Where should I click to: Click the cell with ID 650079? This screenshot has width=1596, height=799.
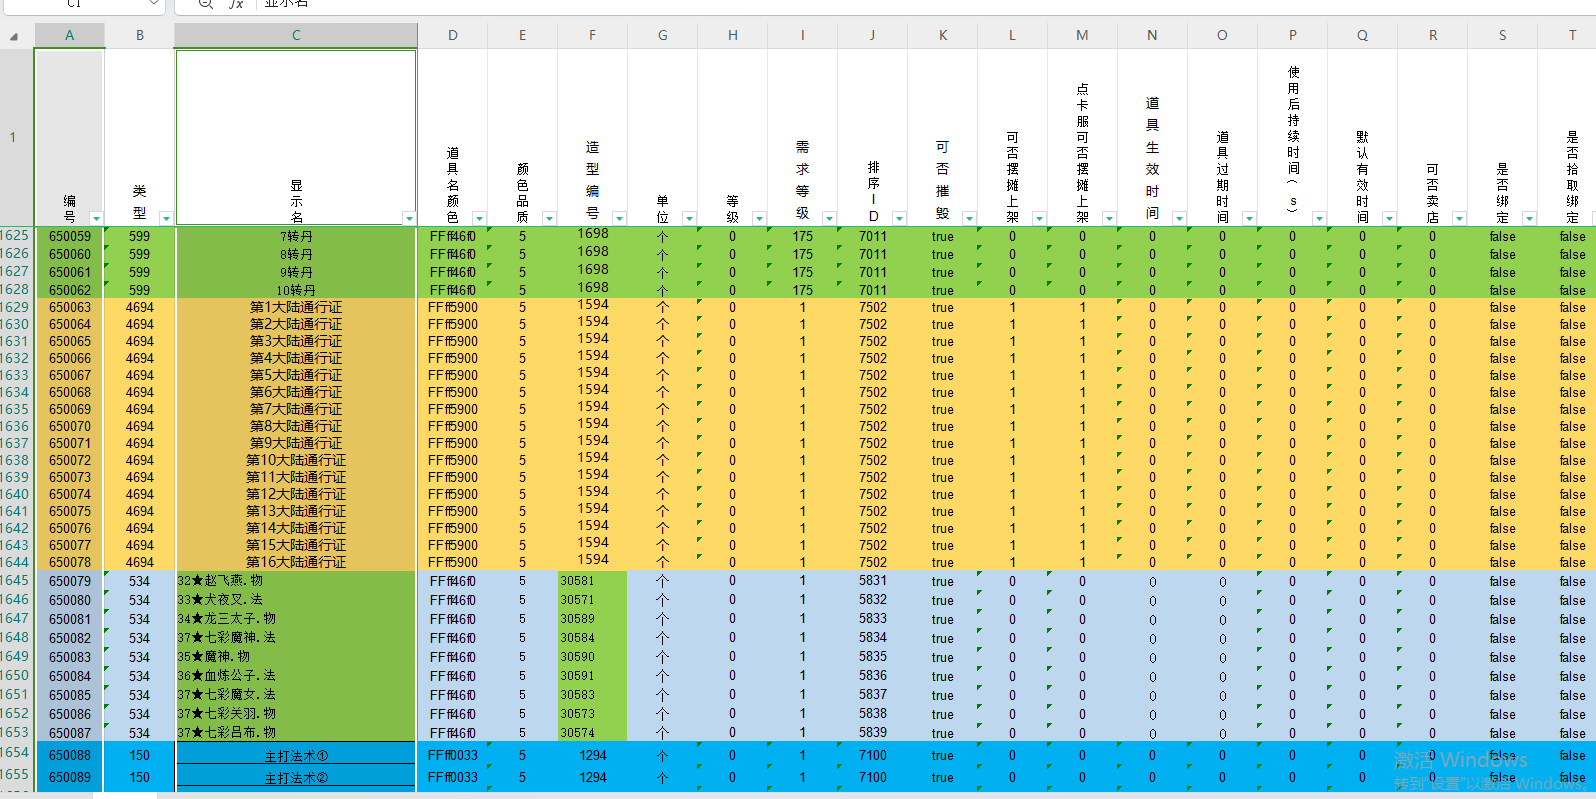pyautogui.click(x=69, y=581)
